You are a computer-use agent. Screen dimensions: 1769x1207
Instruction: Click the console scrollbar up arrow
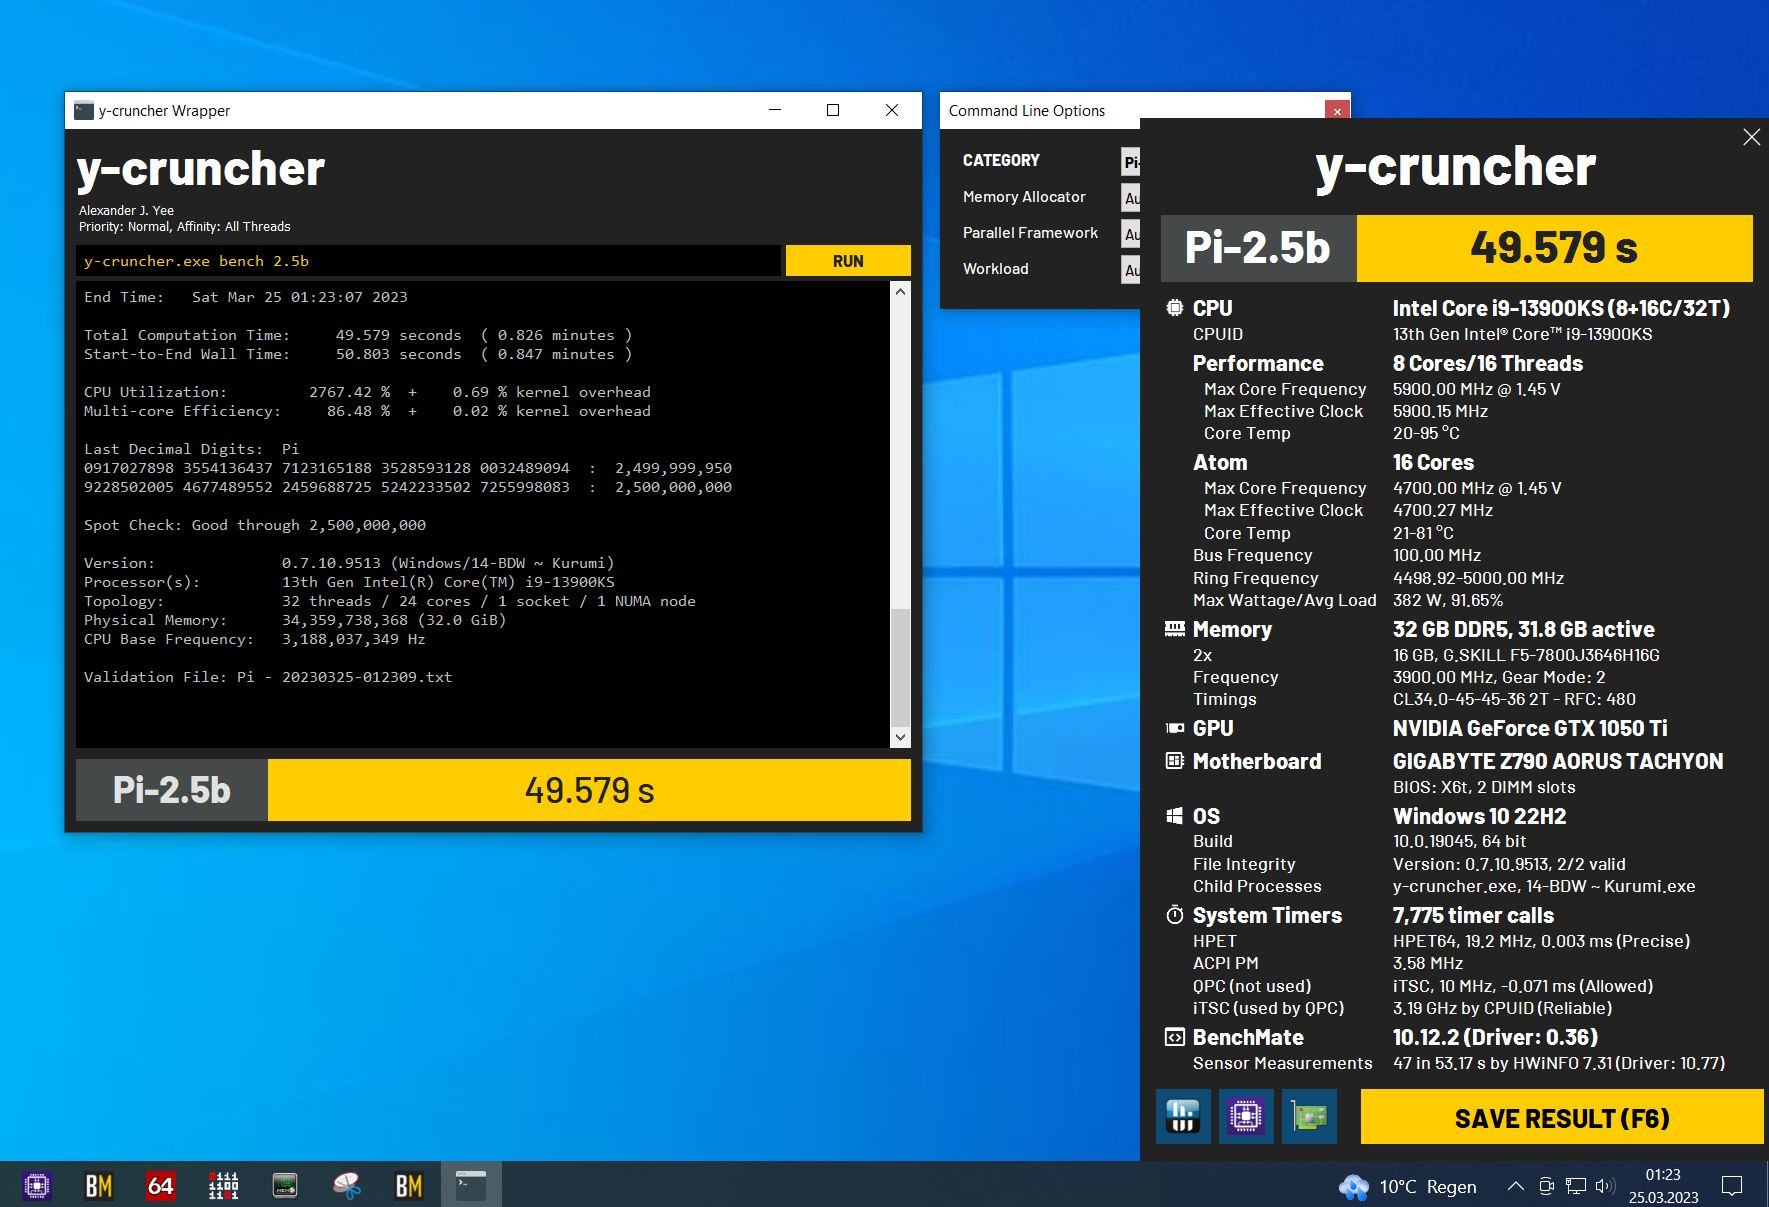coord(900,292)
